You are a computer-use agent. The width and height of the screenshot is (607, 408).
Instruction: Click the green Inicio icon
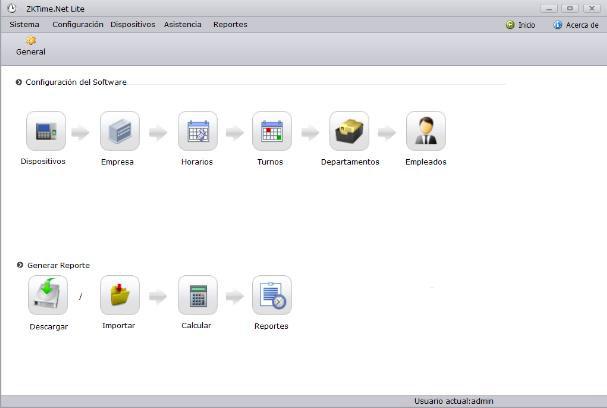pos(510,25)
